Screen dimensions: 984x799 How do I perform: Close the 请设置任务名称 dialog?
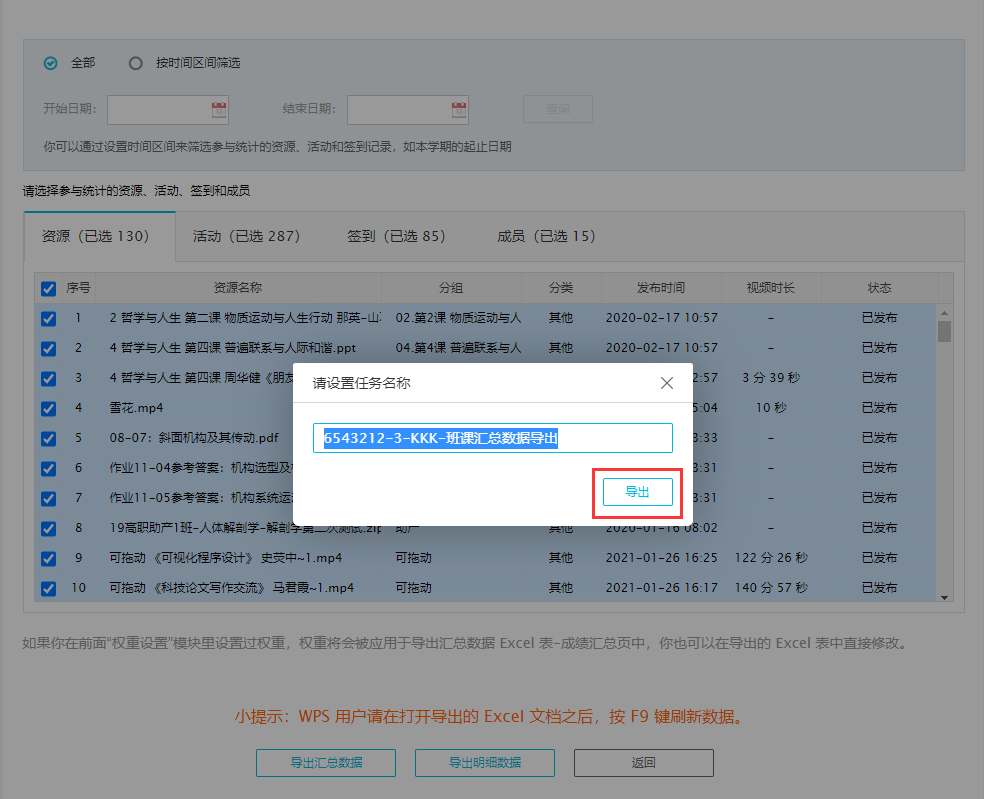[x=666, y=382]
